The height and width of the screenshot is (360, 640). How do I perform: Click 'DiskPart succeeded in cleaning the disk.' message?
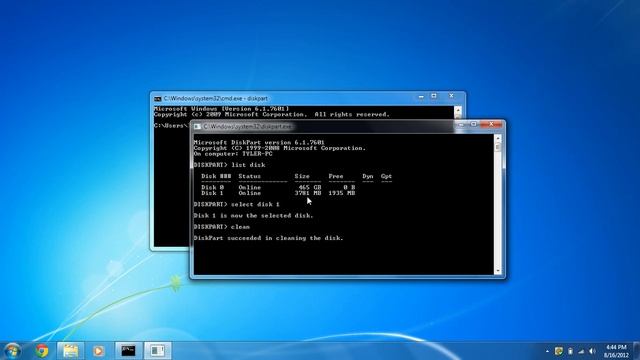tap(268, 238)
